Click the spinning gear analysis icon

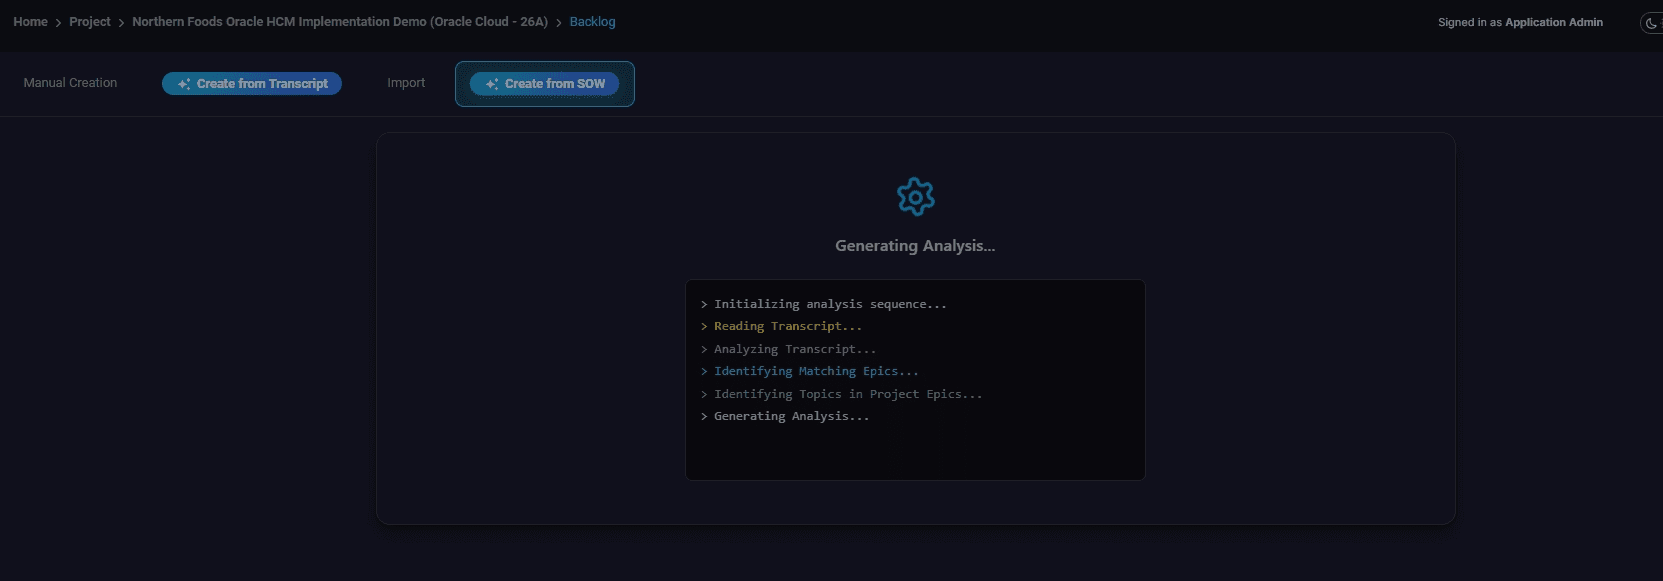916,197
